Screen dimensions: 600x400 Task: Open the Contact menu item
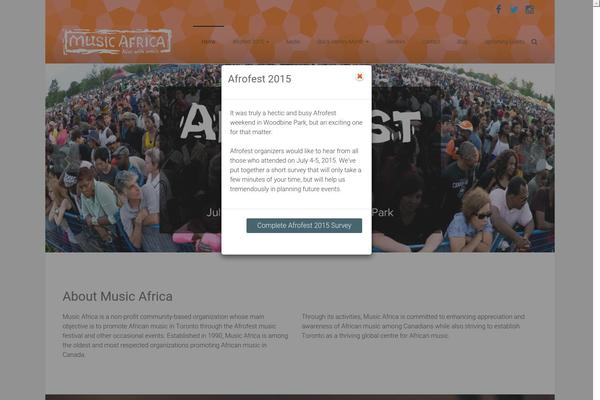(x=430, y=41)
